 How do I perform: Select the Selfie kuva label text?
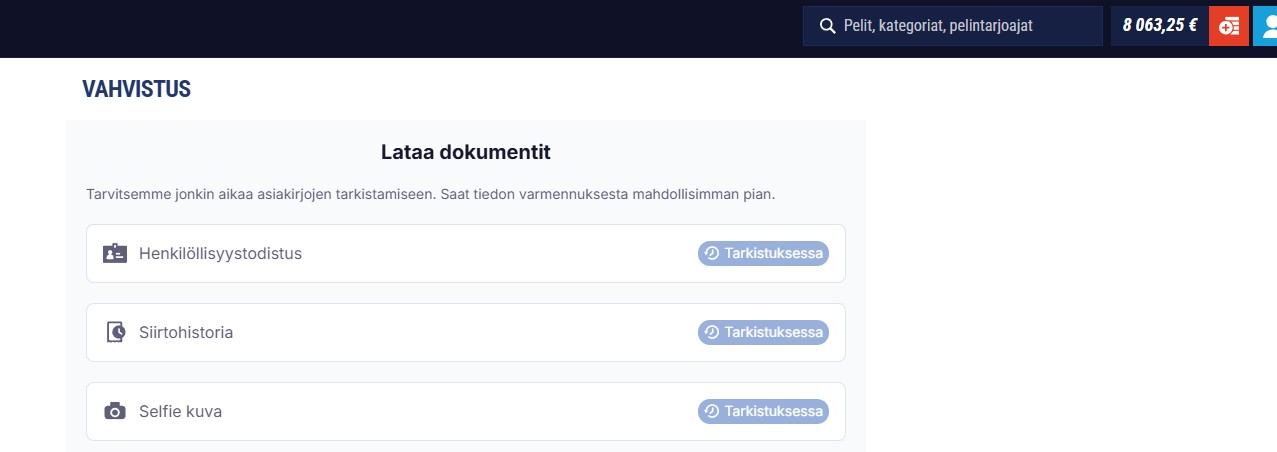coord(180,412)
